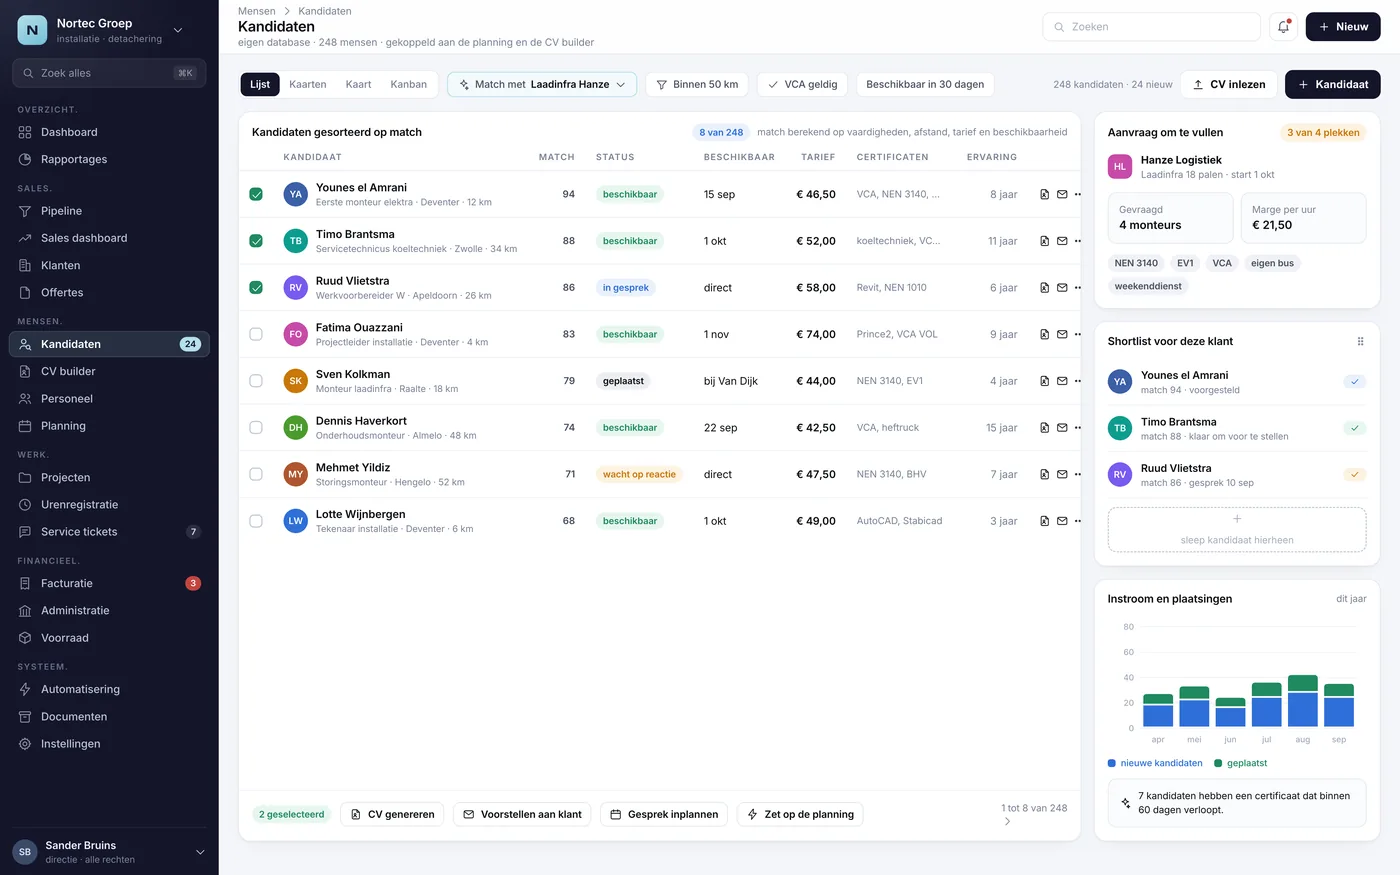Select Sven Kolkman checkbox

(x=256, y=381)
